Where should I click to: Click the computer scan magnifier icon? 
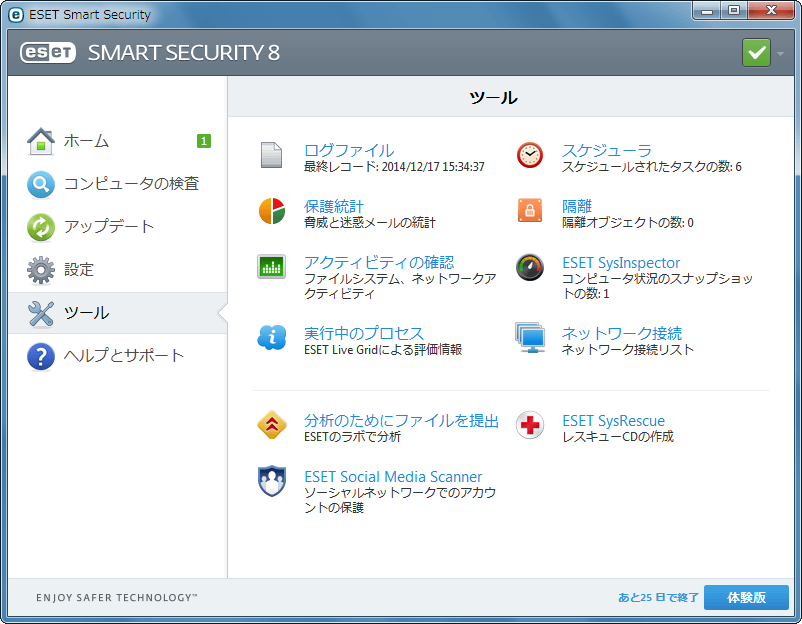[41, 184]
